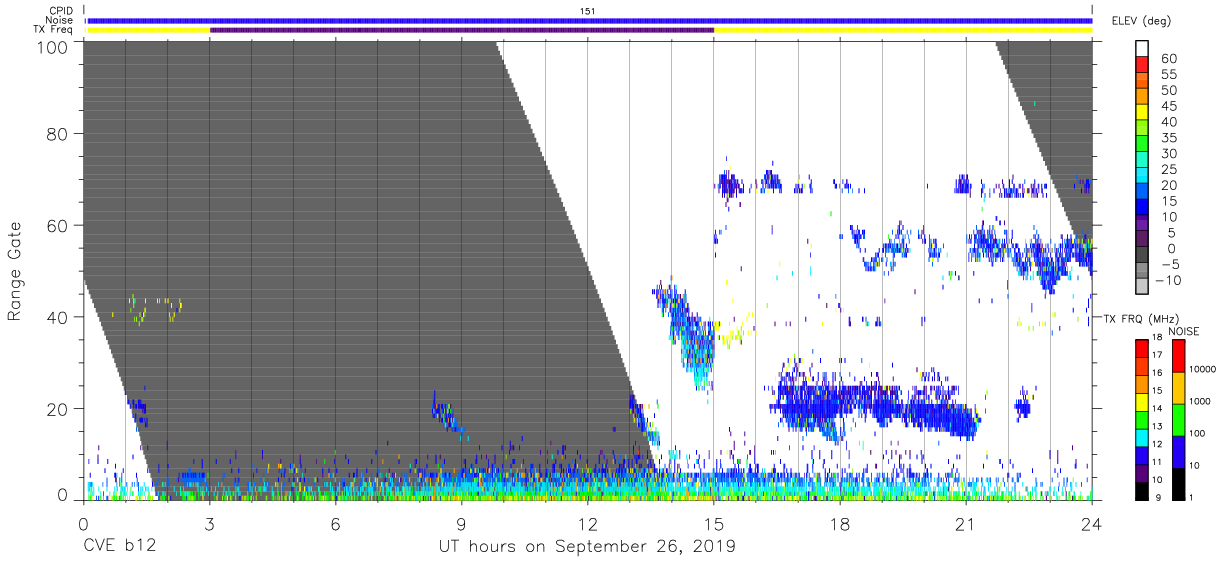1228x567 pixels.
Task: Click the blue Noise bar
Action: [x=589, y=20]
